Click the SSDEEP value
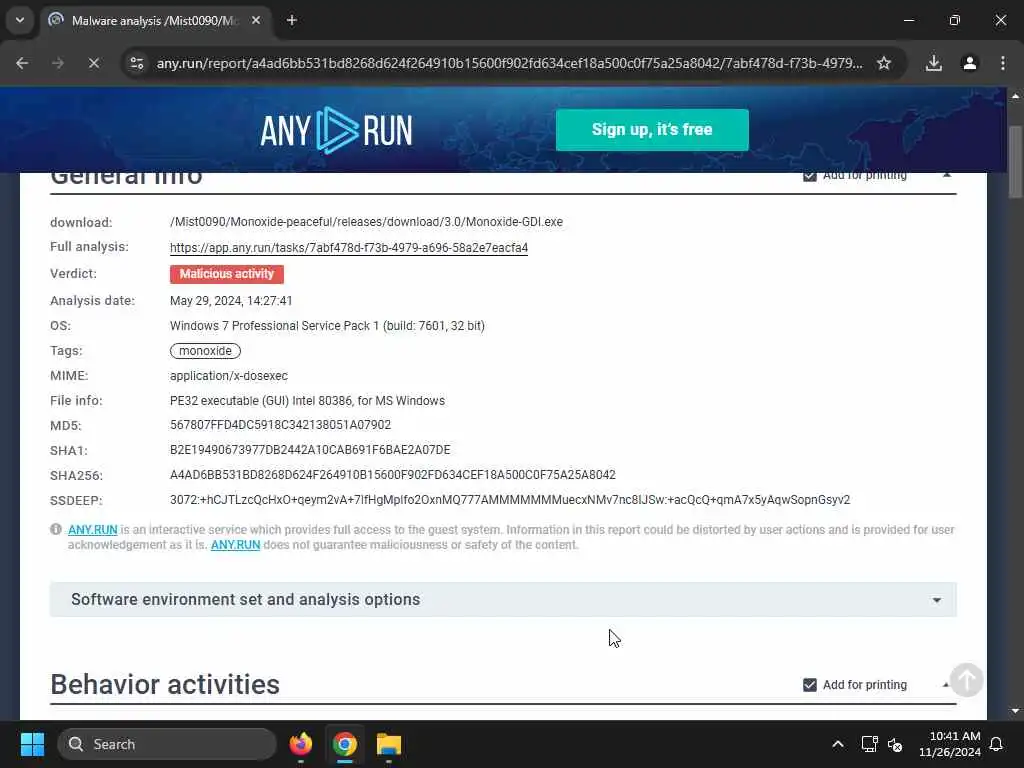 510,500
